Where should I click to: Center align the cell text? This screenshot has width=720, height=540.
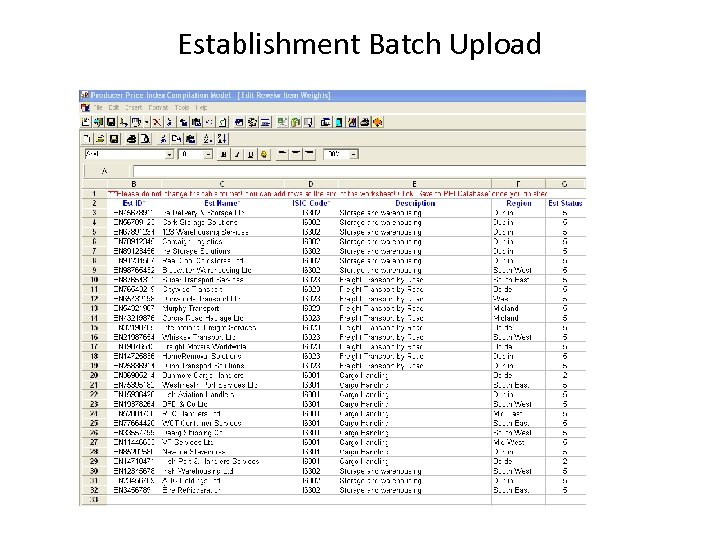296,154
